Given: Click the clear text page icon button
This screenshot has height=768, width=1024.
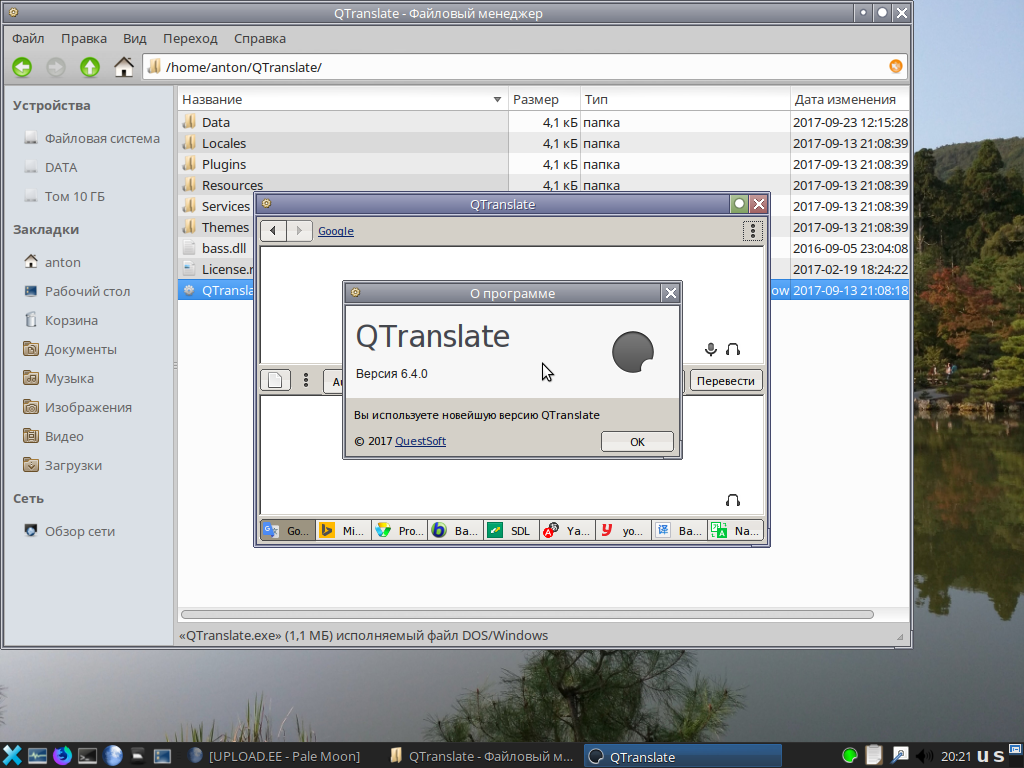Looking at the screenshot, I should coord(275,380).
